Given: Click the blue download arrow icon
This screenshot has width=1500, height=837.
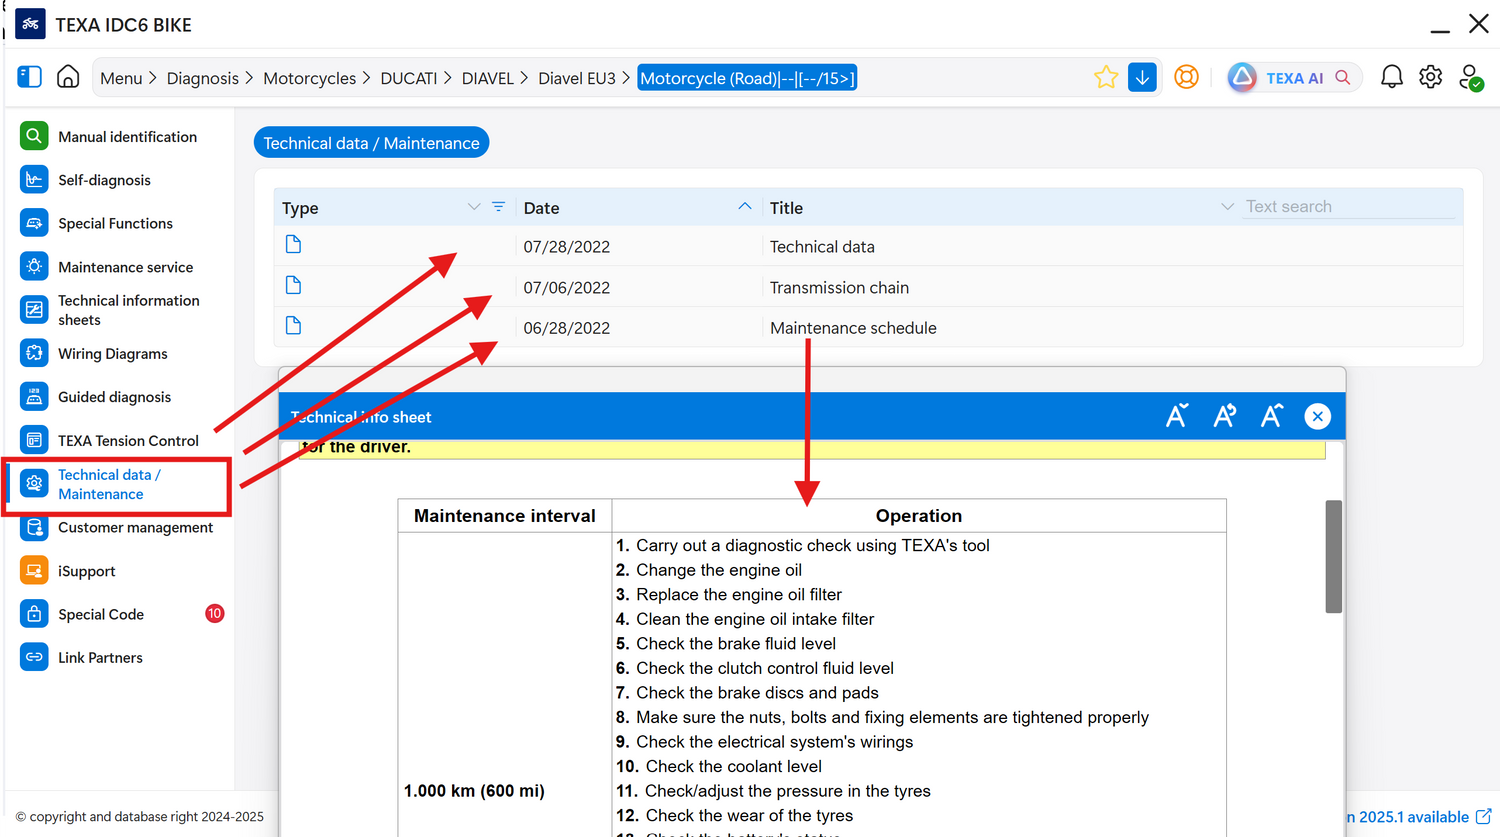Looking at the screenshot, I should [1142, 77].
